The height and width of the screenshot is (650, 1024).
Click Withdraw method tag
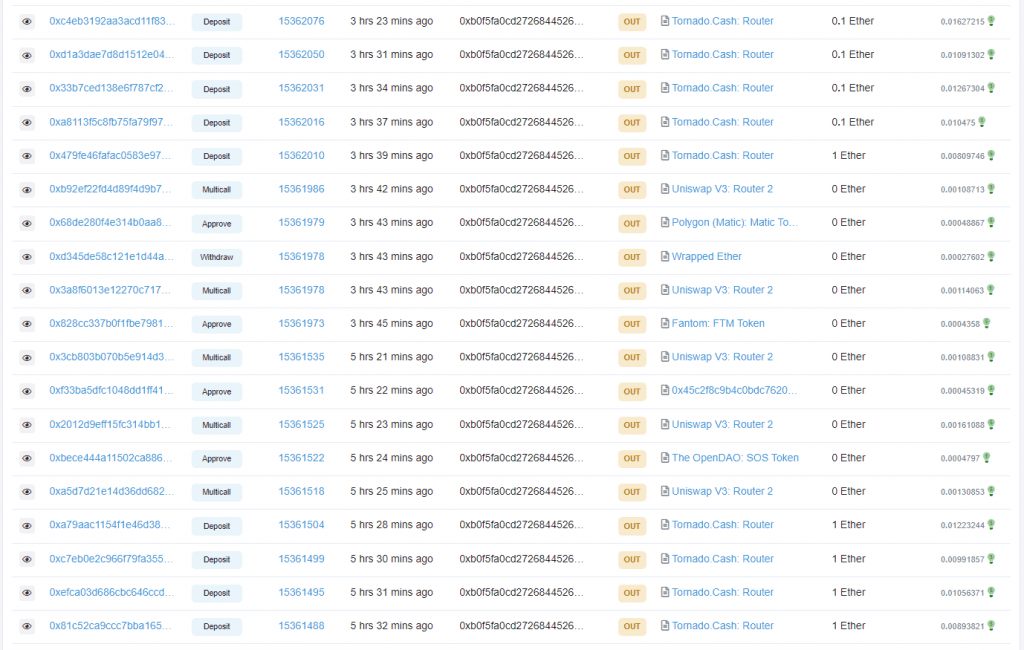click(x=217, y=257)
